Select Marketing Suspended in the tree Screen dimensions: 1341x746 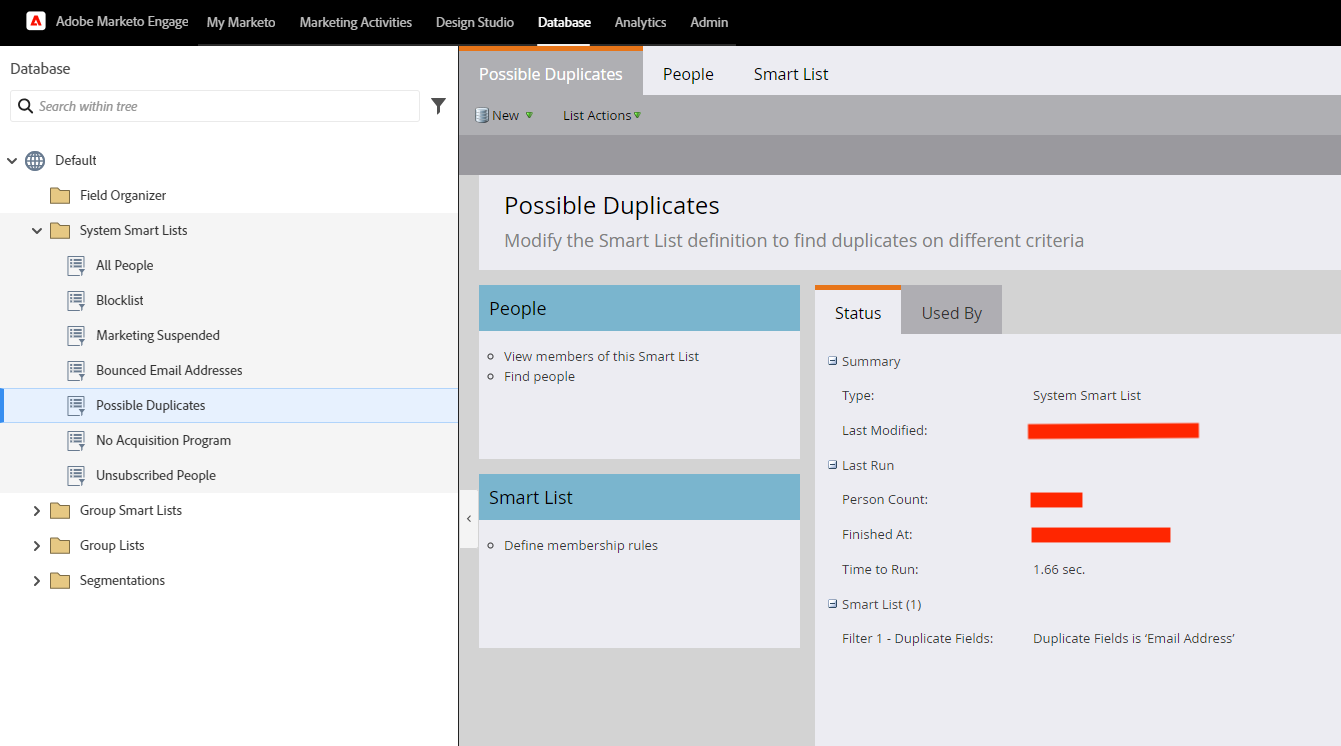pyautogui.click(x=158, y=335)
